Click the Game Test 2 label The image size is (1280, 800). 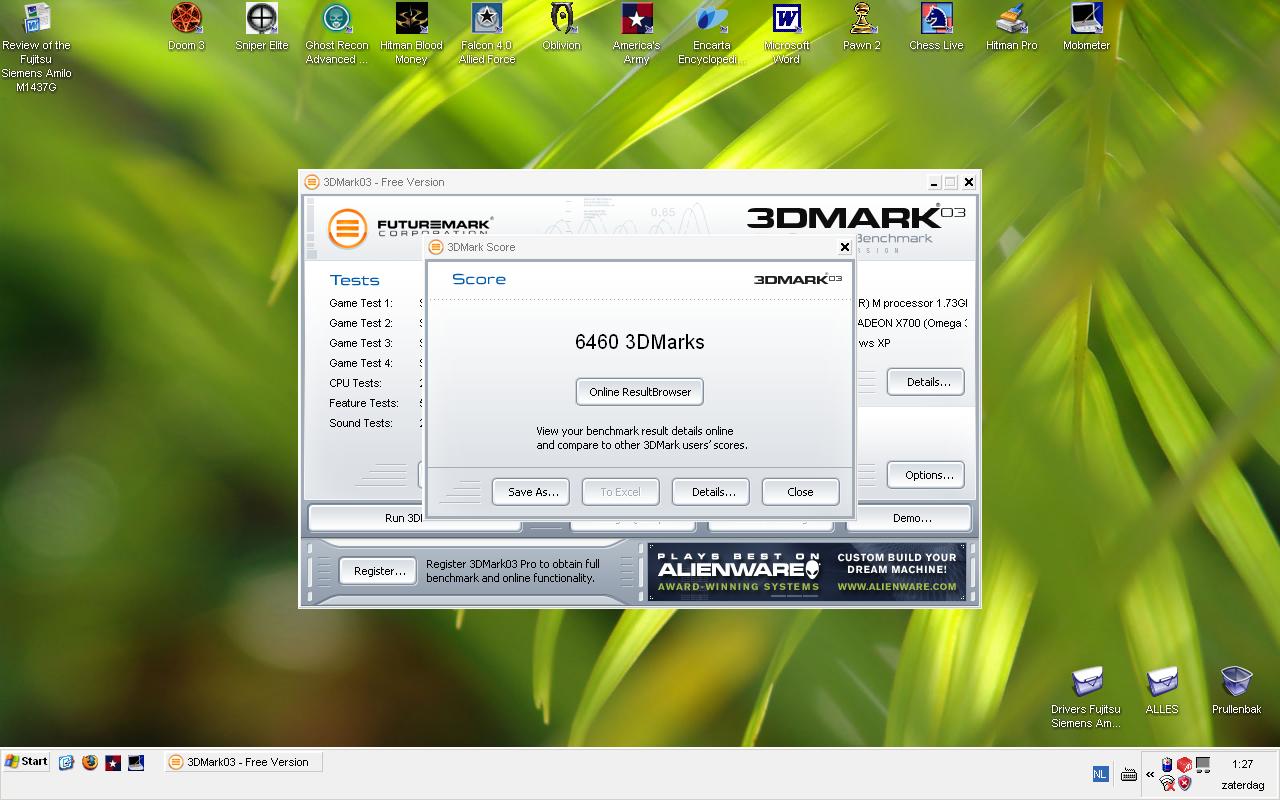pyautogui.click(x=361, y=323)
